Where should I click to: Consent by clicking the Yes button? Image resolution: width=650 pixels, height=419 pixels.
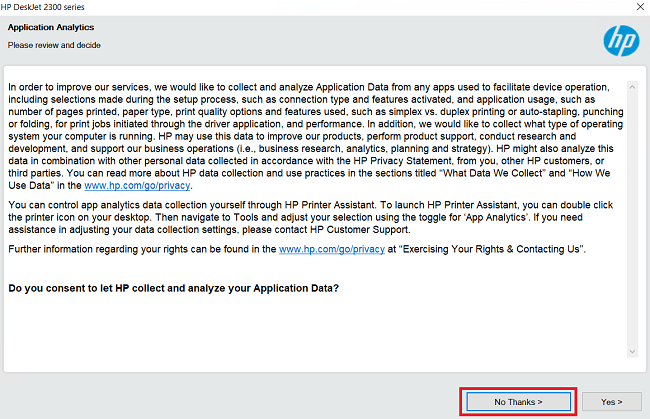611,402
